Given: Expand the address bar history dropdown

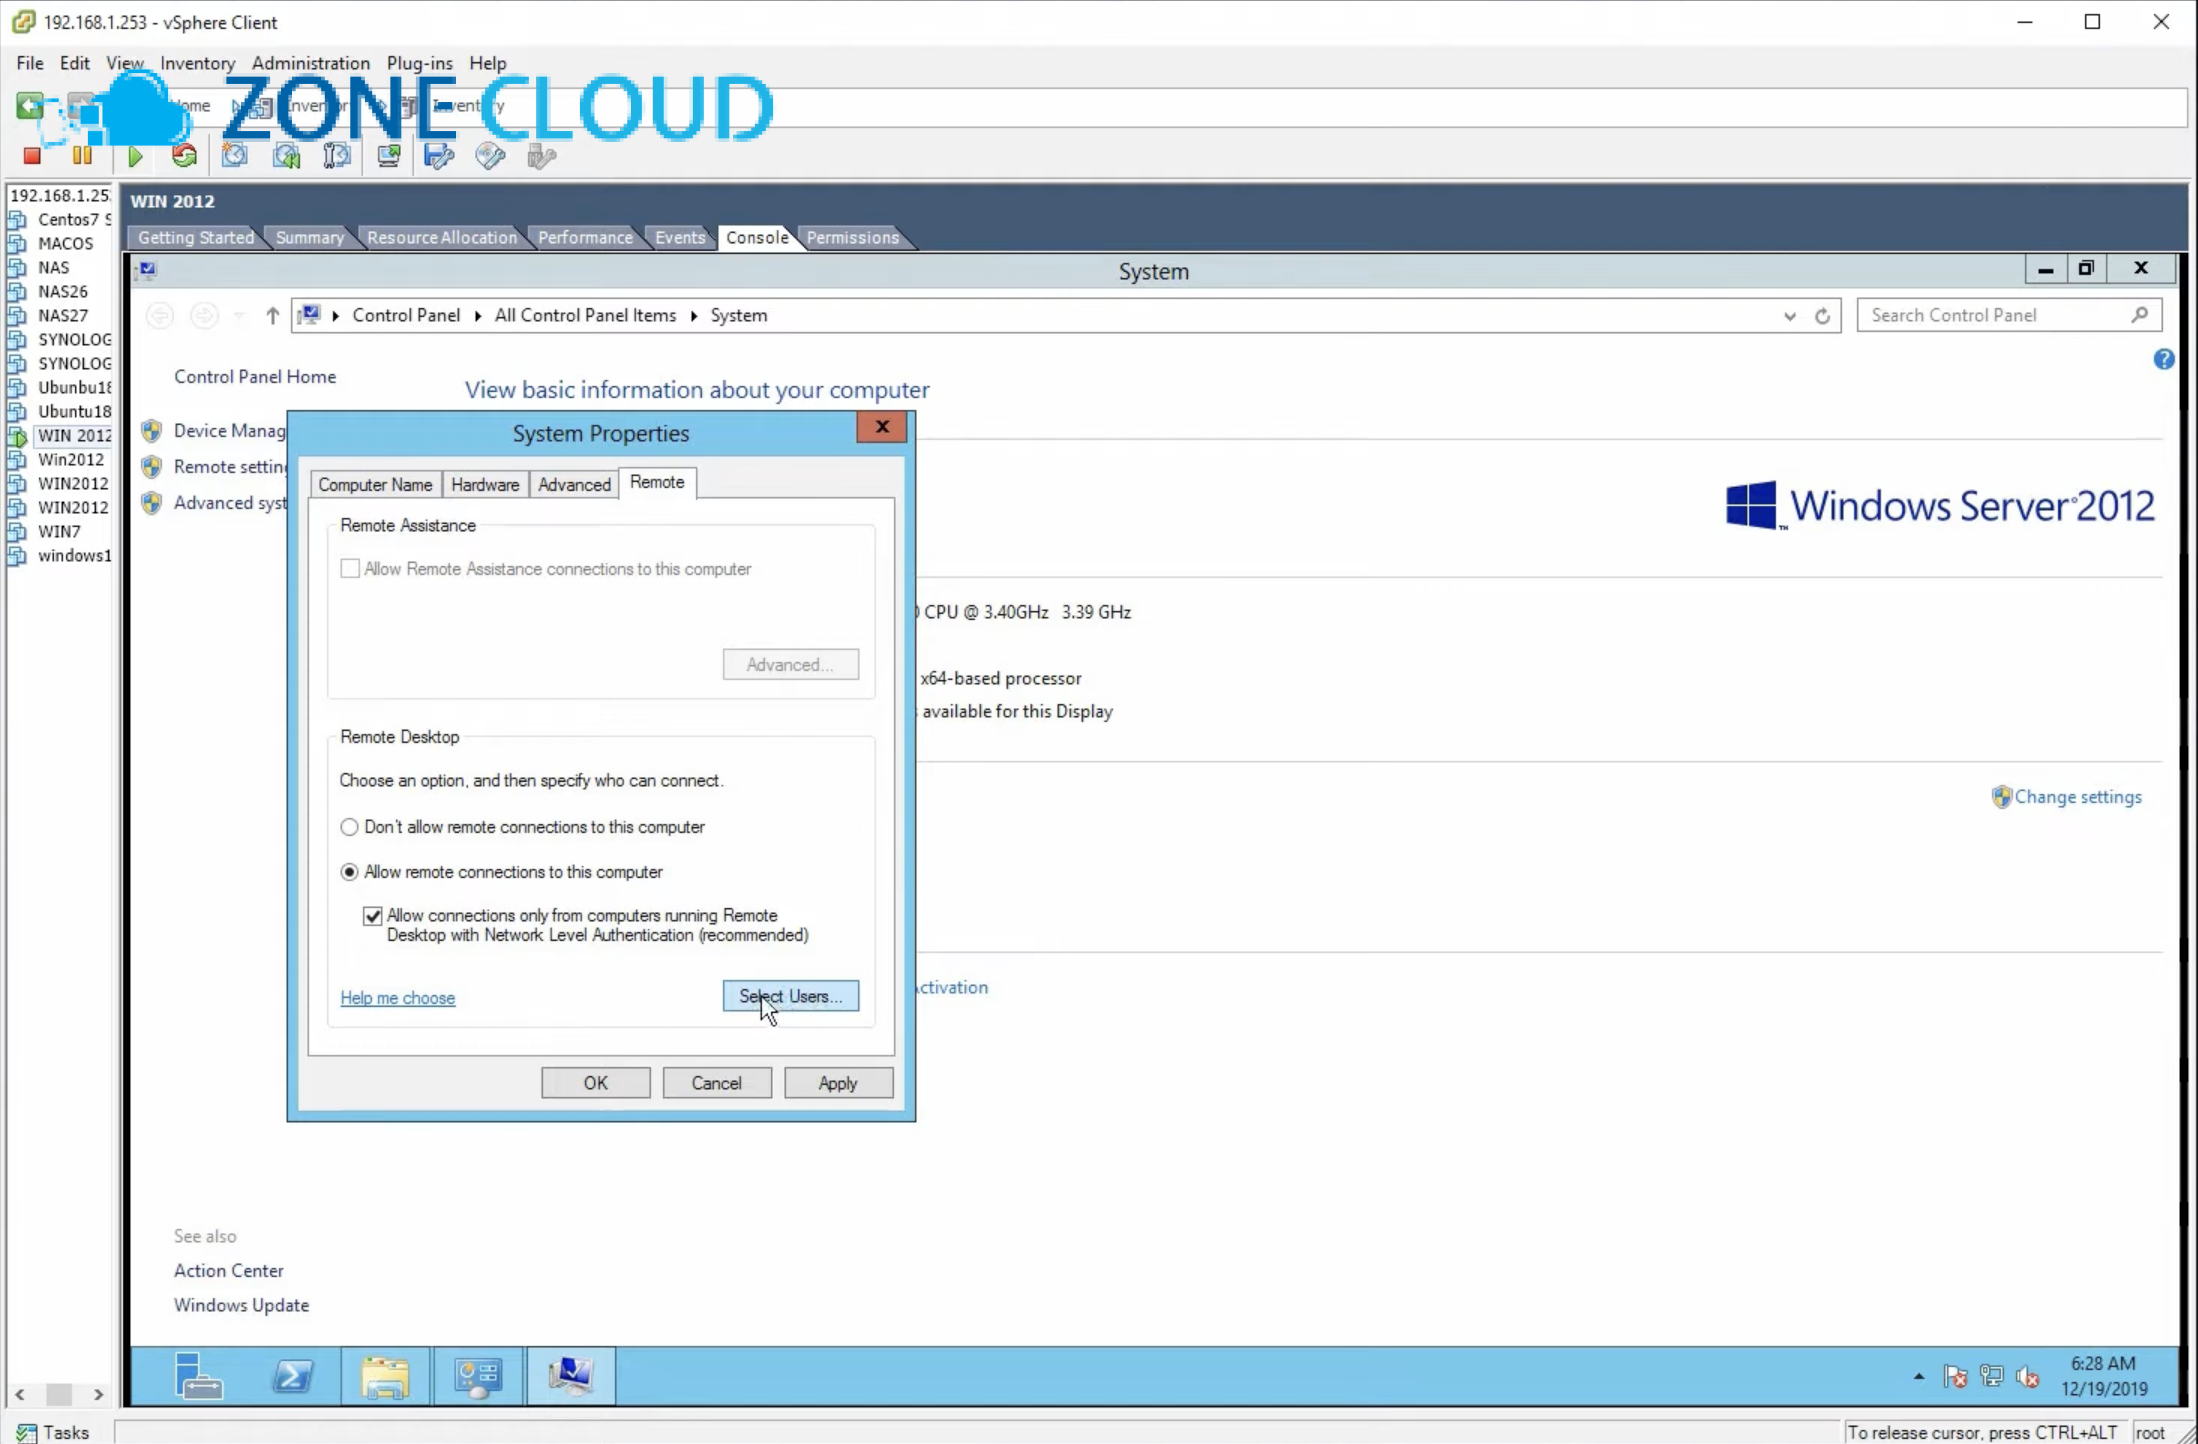Looking at the screenshot, I should (x=1789, y=316).
